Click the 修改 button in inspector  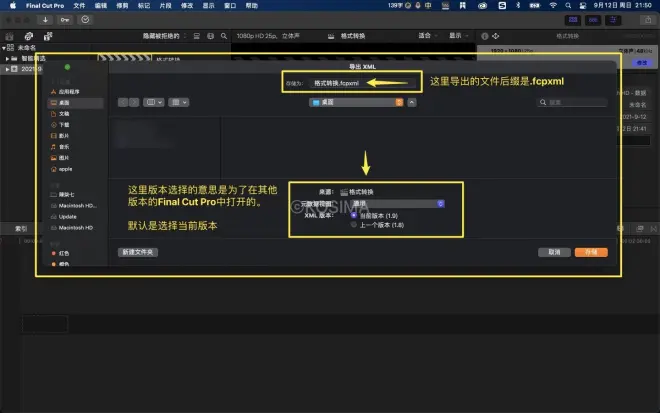pos(642,62)
